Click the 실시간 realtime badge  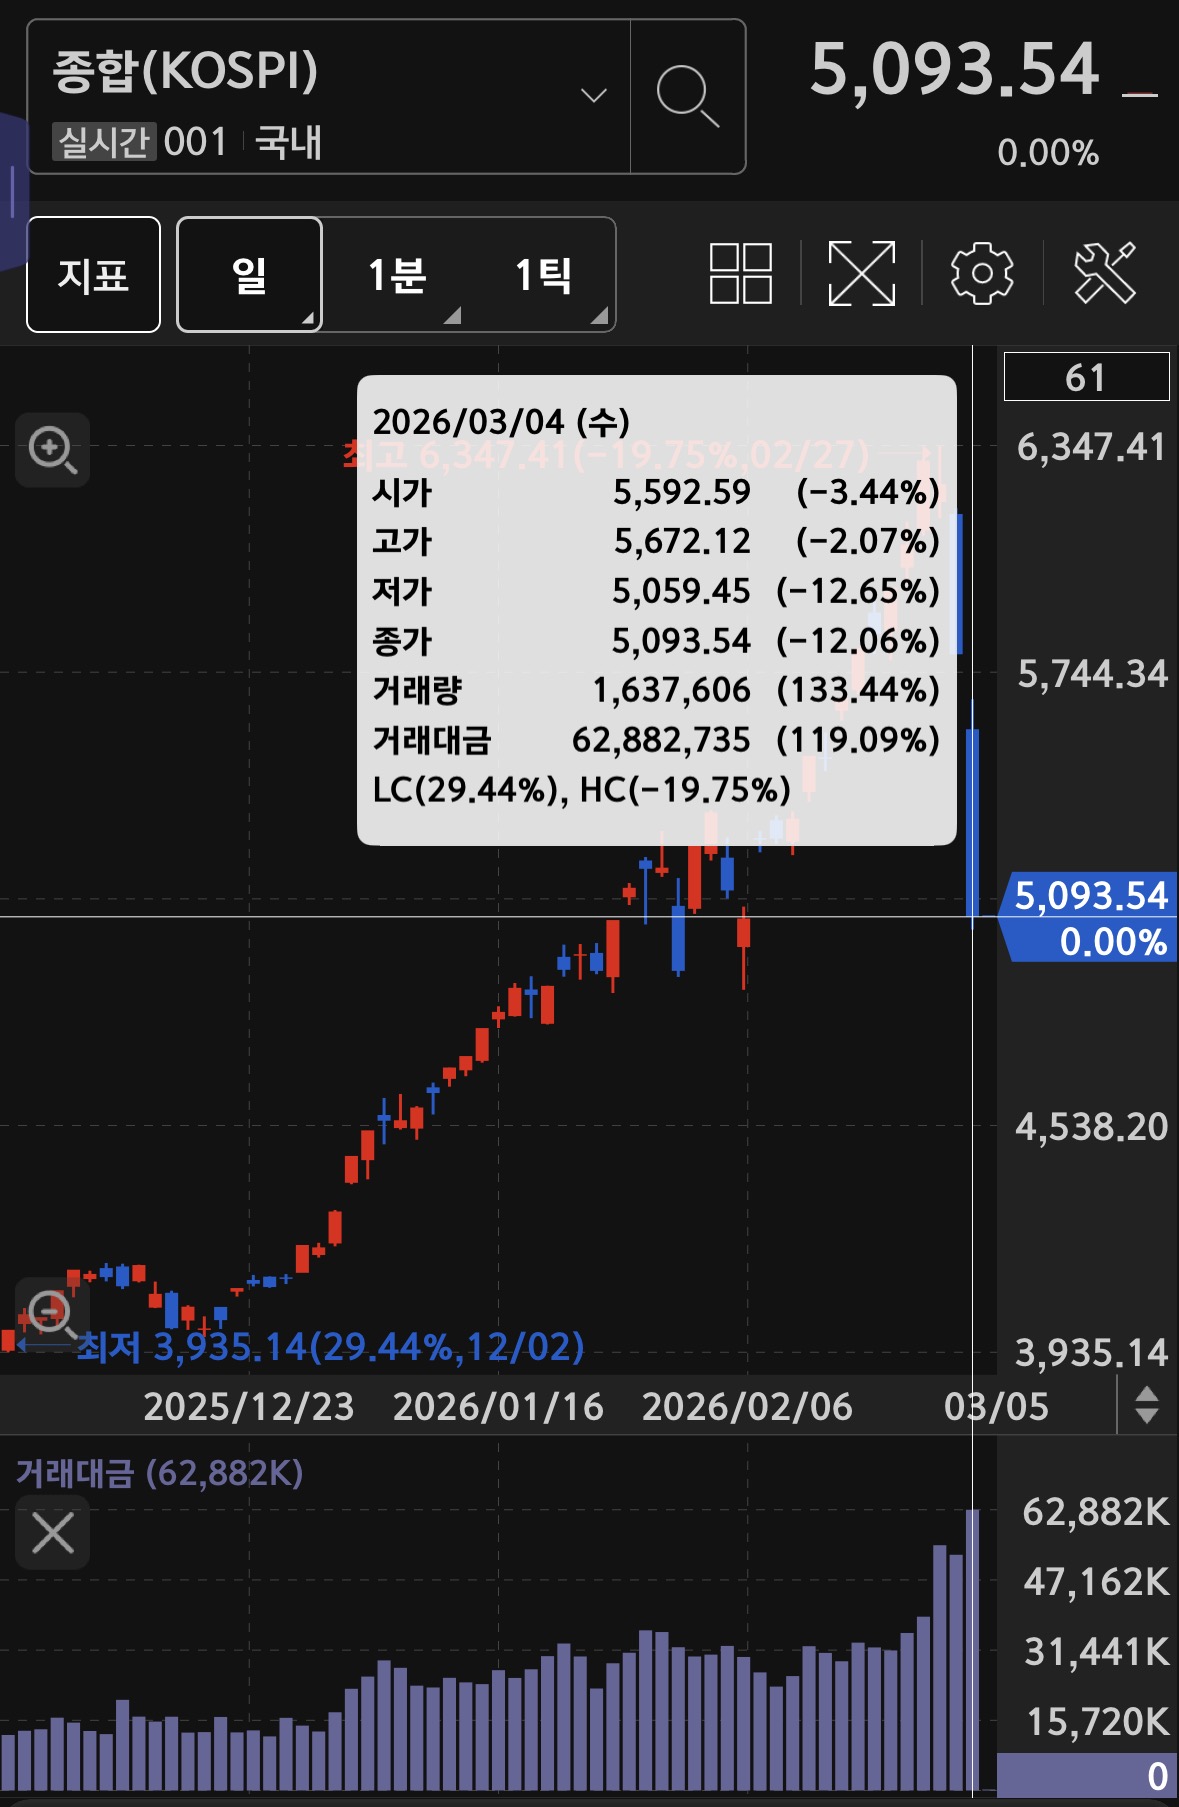[104, 142]
